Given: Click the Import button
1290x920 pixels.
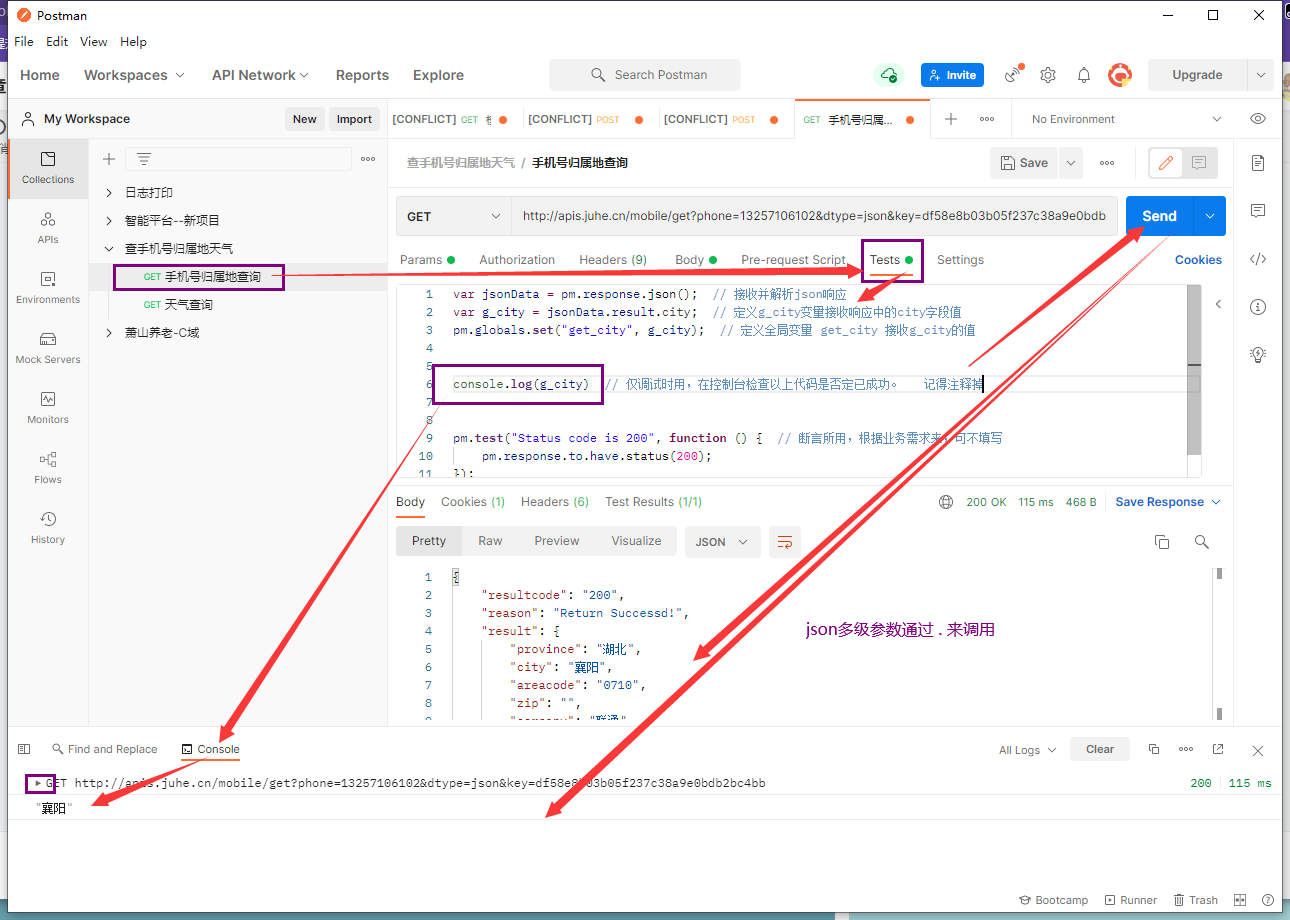Looking at the screenshot, I should point(354,119).
